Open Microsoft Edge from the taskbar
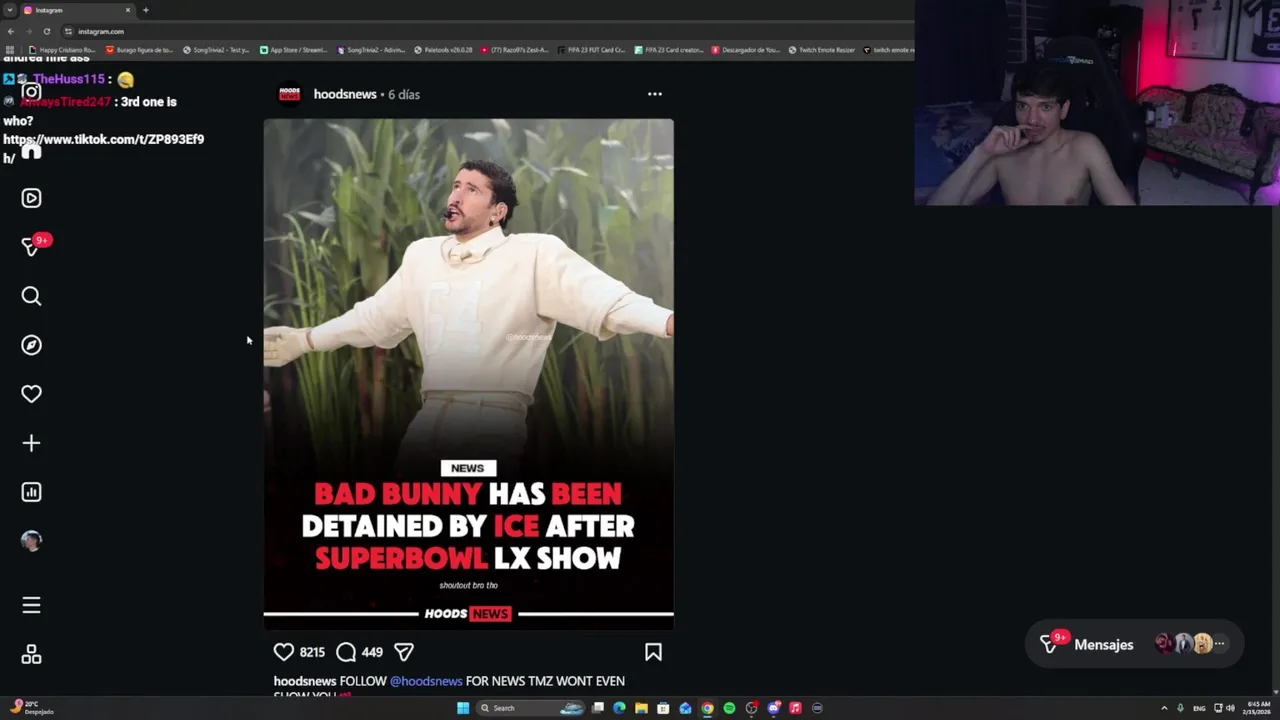Viewport: 1280px width, 720px height. point(619,708)
